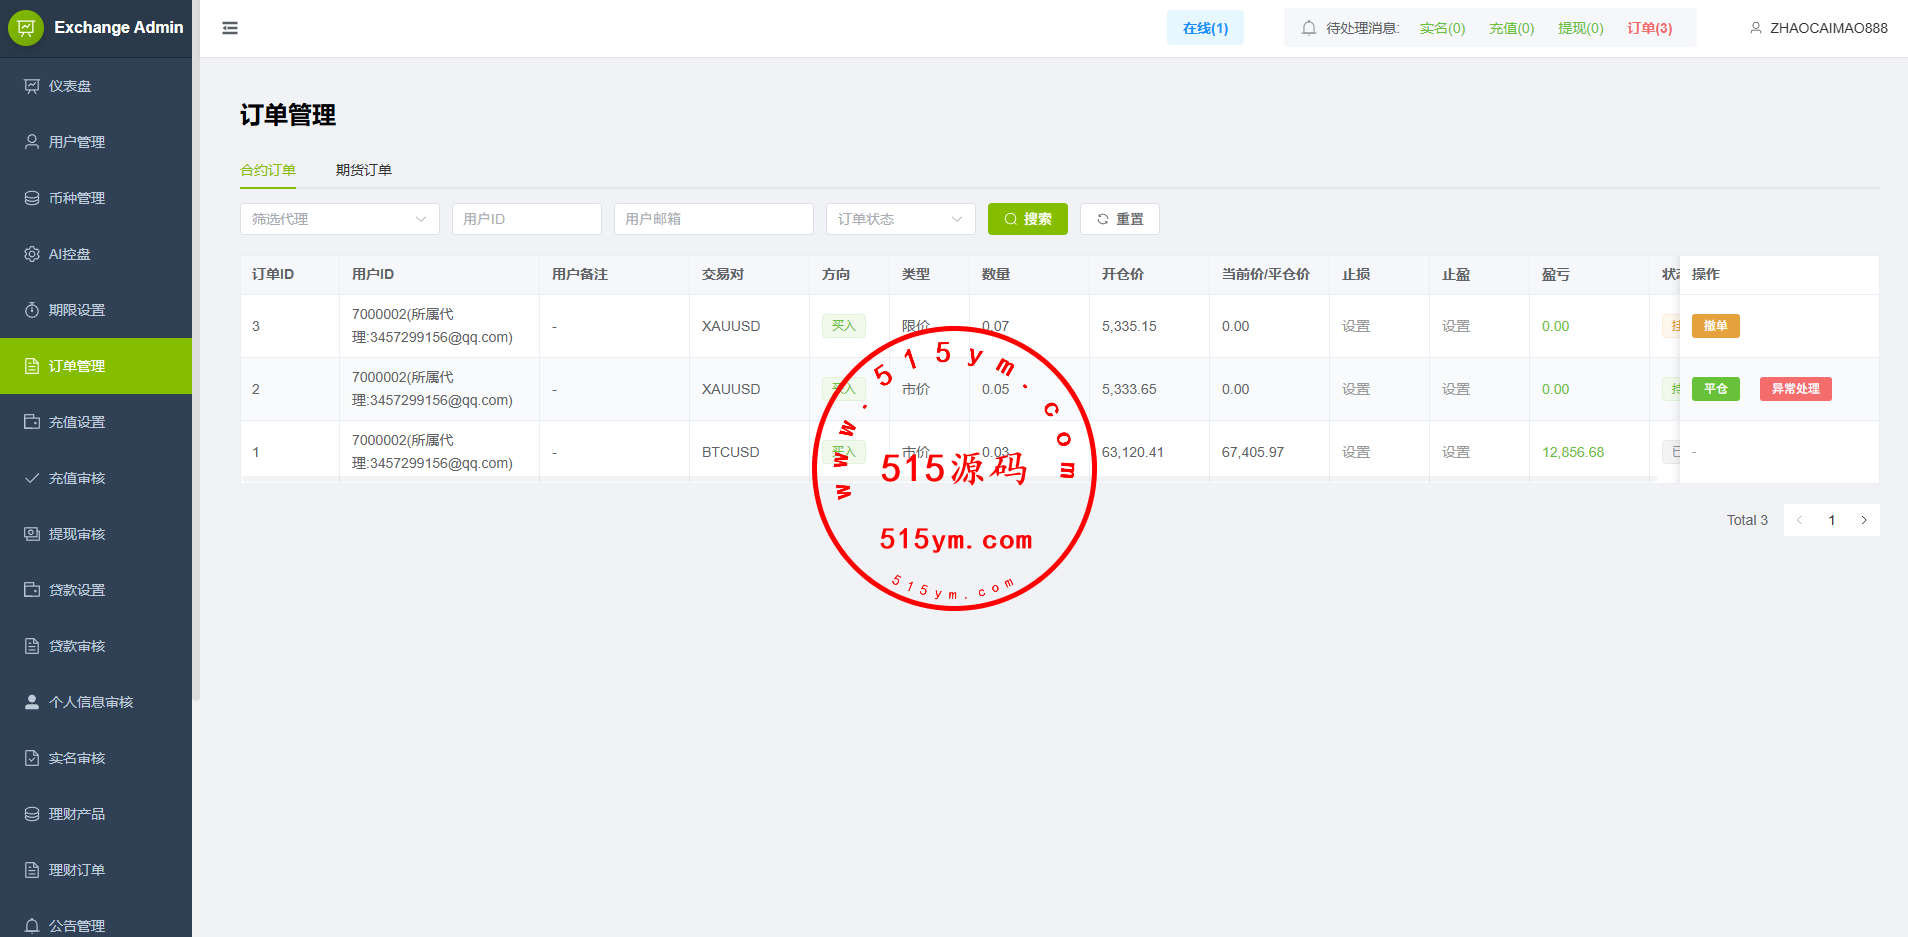Switch to the 期货订单 tab
This screenshot has height=937, width=1908.
tap(363, 170)
